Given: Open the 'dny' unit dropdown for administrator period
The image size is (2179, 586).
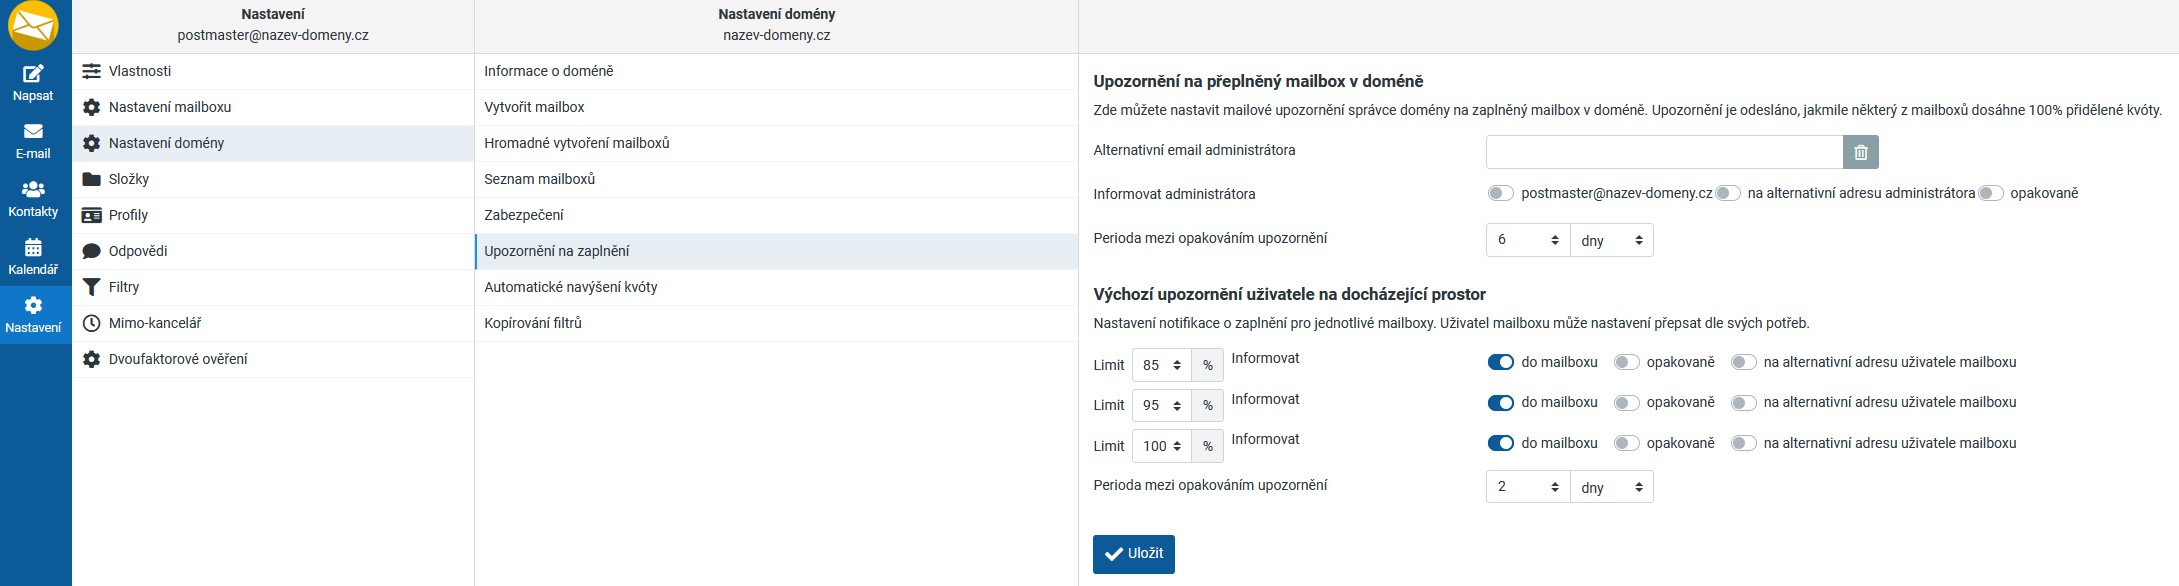Looking at the screenshot, I should (1611, 240).
